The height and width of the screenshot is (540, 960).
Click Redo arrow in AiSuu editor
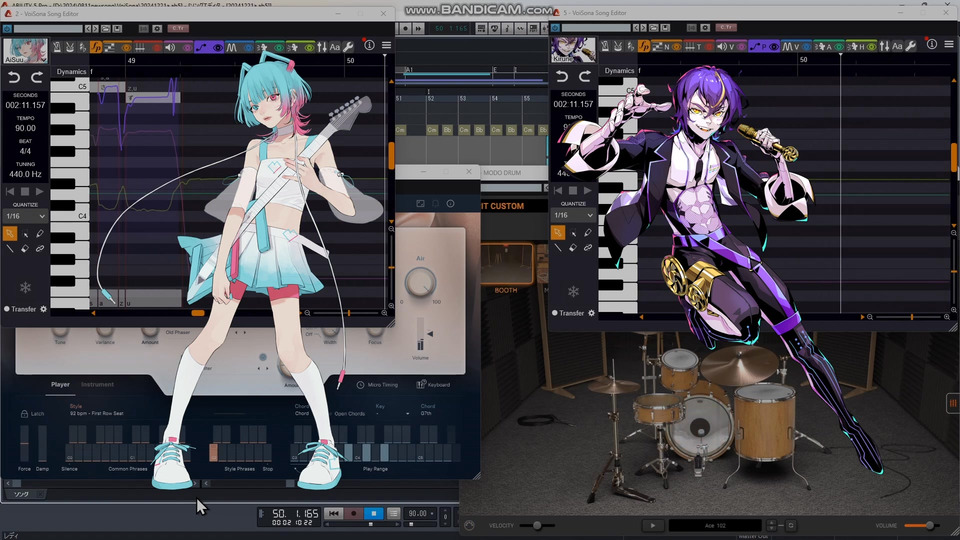click(x=37, y=77)
